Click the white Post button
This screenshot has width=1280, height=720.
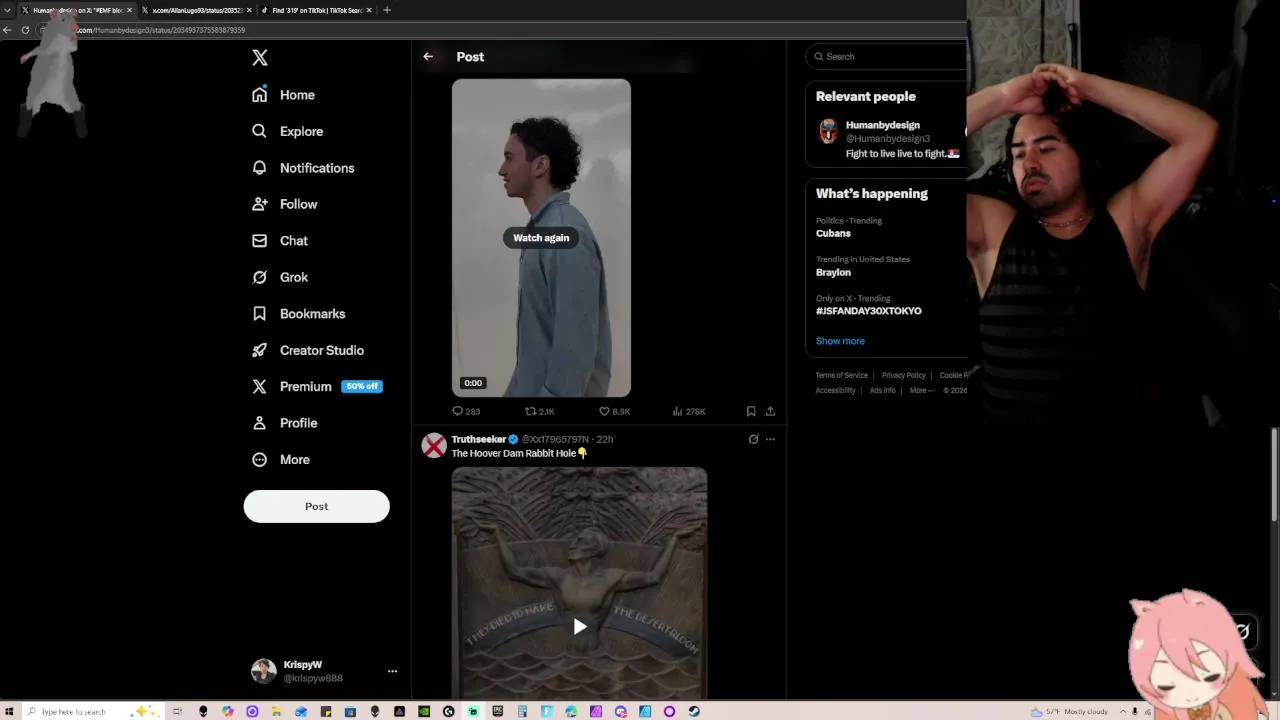(x=316, y=506)
